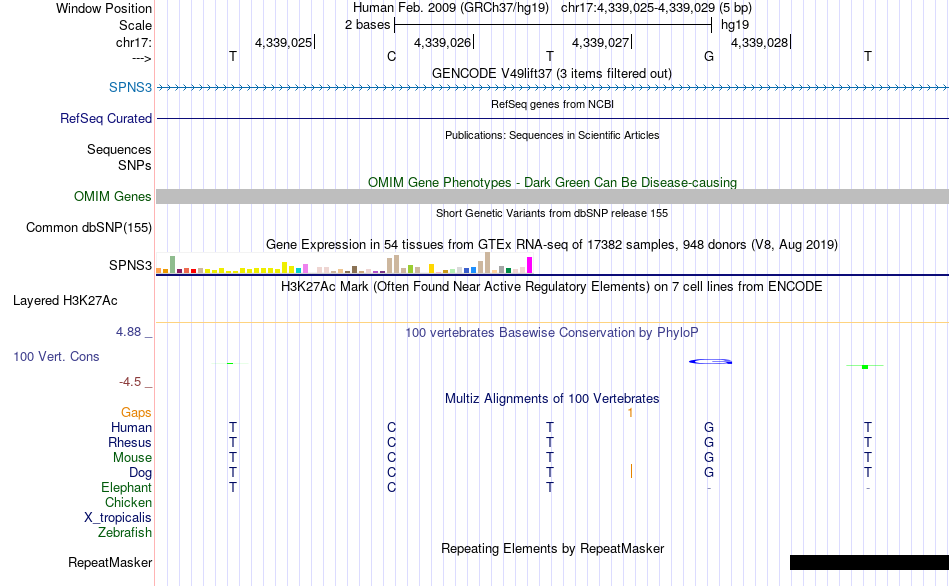Click the orange 1 in the Gaps row
Image resolution: width=950 pixels, height=586 pixels.
click(x=630, y=413)
